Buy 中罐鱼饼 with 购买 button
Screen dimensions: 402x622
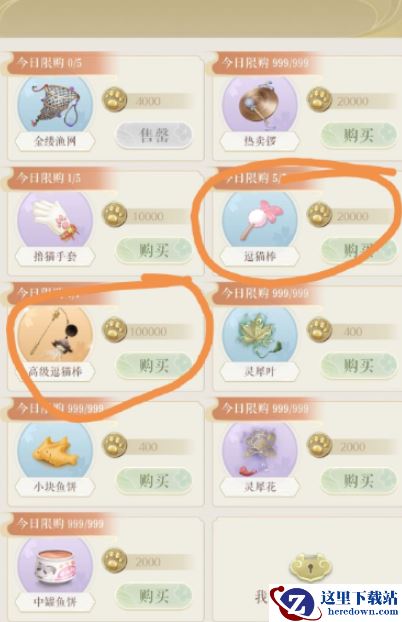click(x=154, y=595)
